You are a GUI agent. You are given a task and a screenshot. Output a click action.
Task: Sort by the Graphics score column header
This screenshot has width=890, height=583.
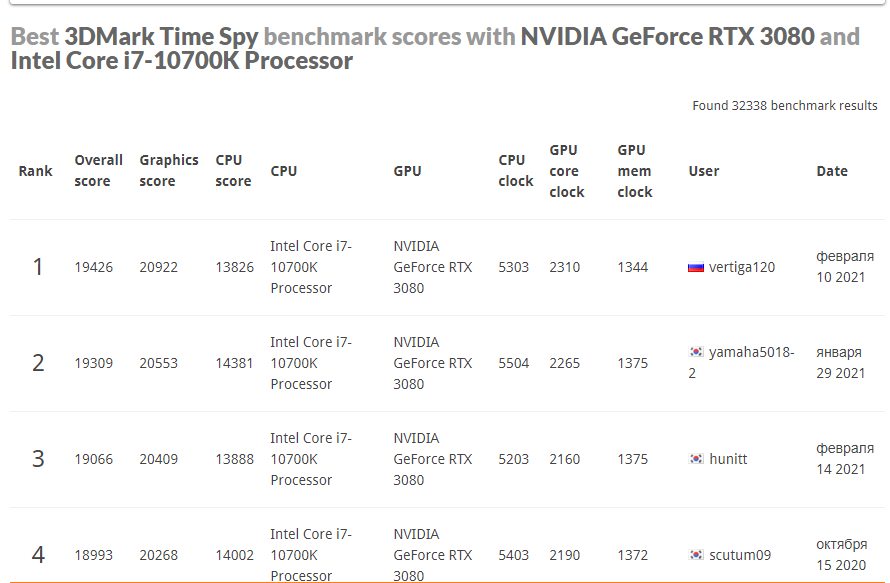tap(168, 170)
